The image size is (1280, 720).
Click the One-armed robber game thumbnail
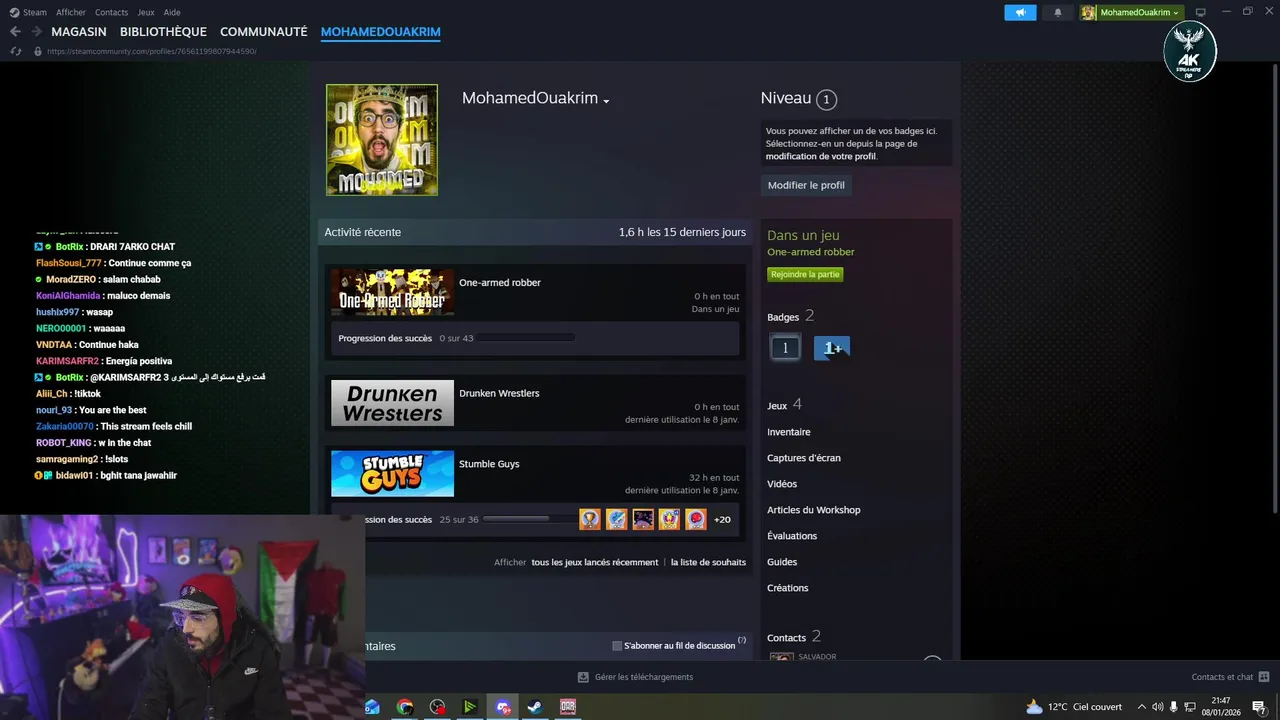click(x=392, y=292)
